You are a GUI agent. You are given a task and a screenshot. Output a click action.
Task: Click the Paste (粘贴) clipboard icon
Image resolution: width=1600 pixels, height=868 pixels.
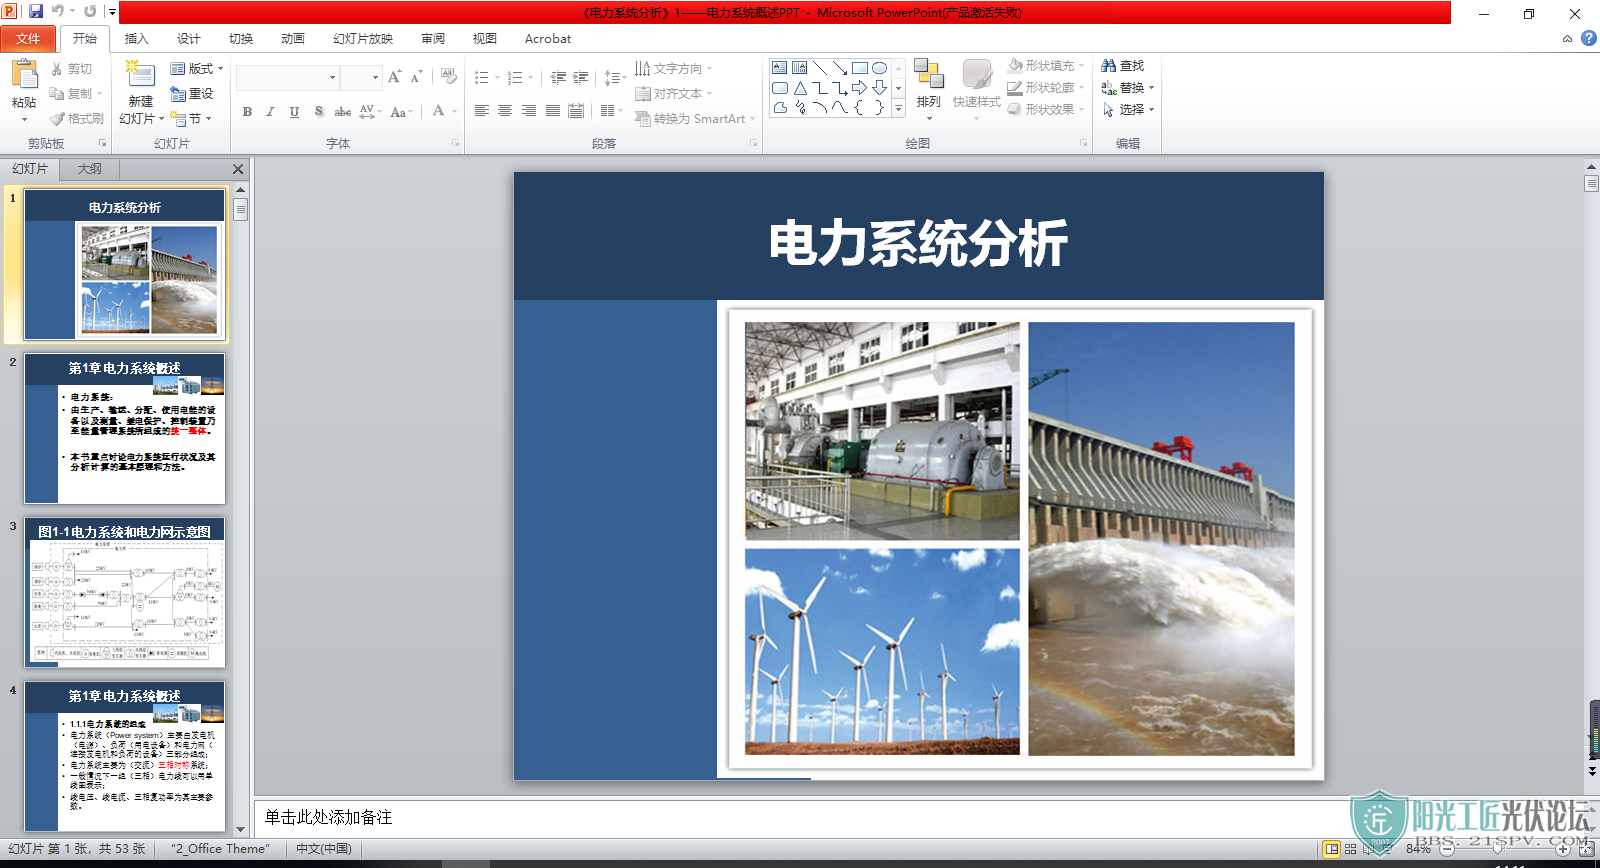point(24,75)
